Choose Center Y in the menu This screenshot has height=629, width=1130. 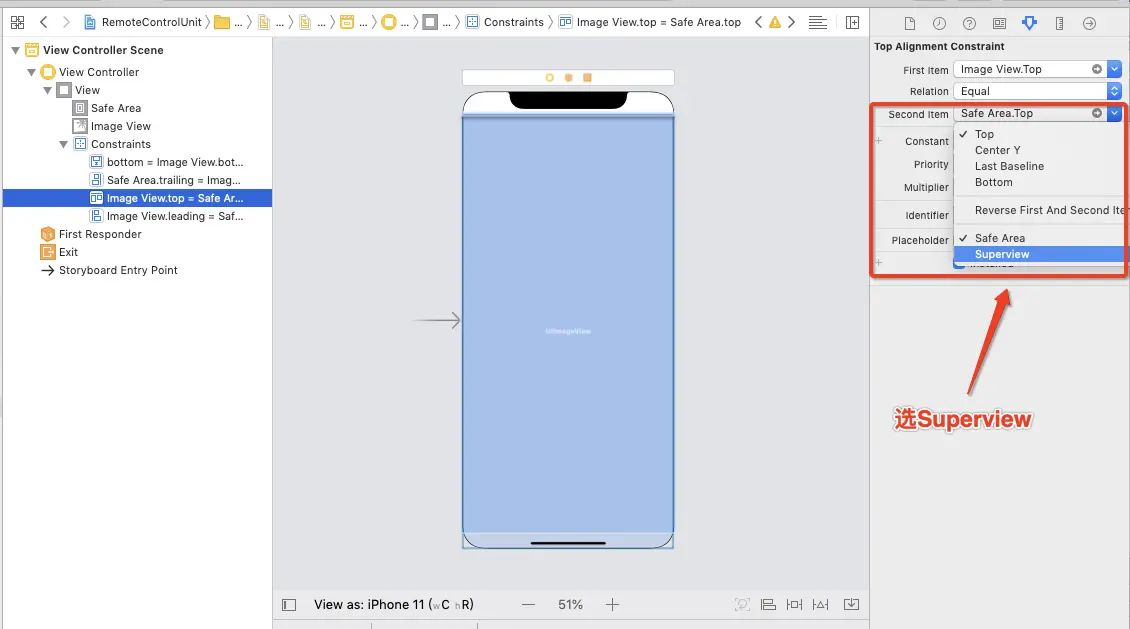(997, 150)
